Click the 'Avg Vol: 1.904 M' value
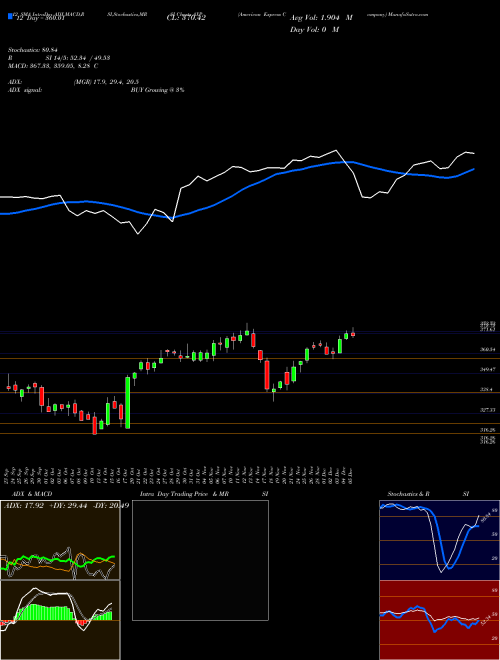The image size is (500, 660). click(321, 18)
